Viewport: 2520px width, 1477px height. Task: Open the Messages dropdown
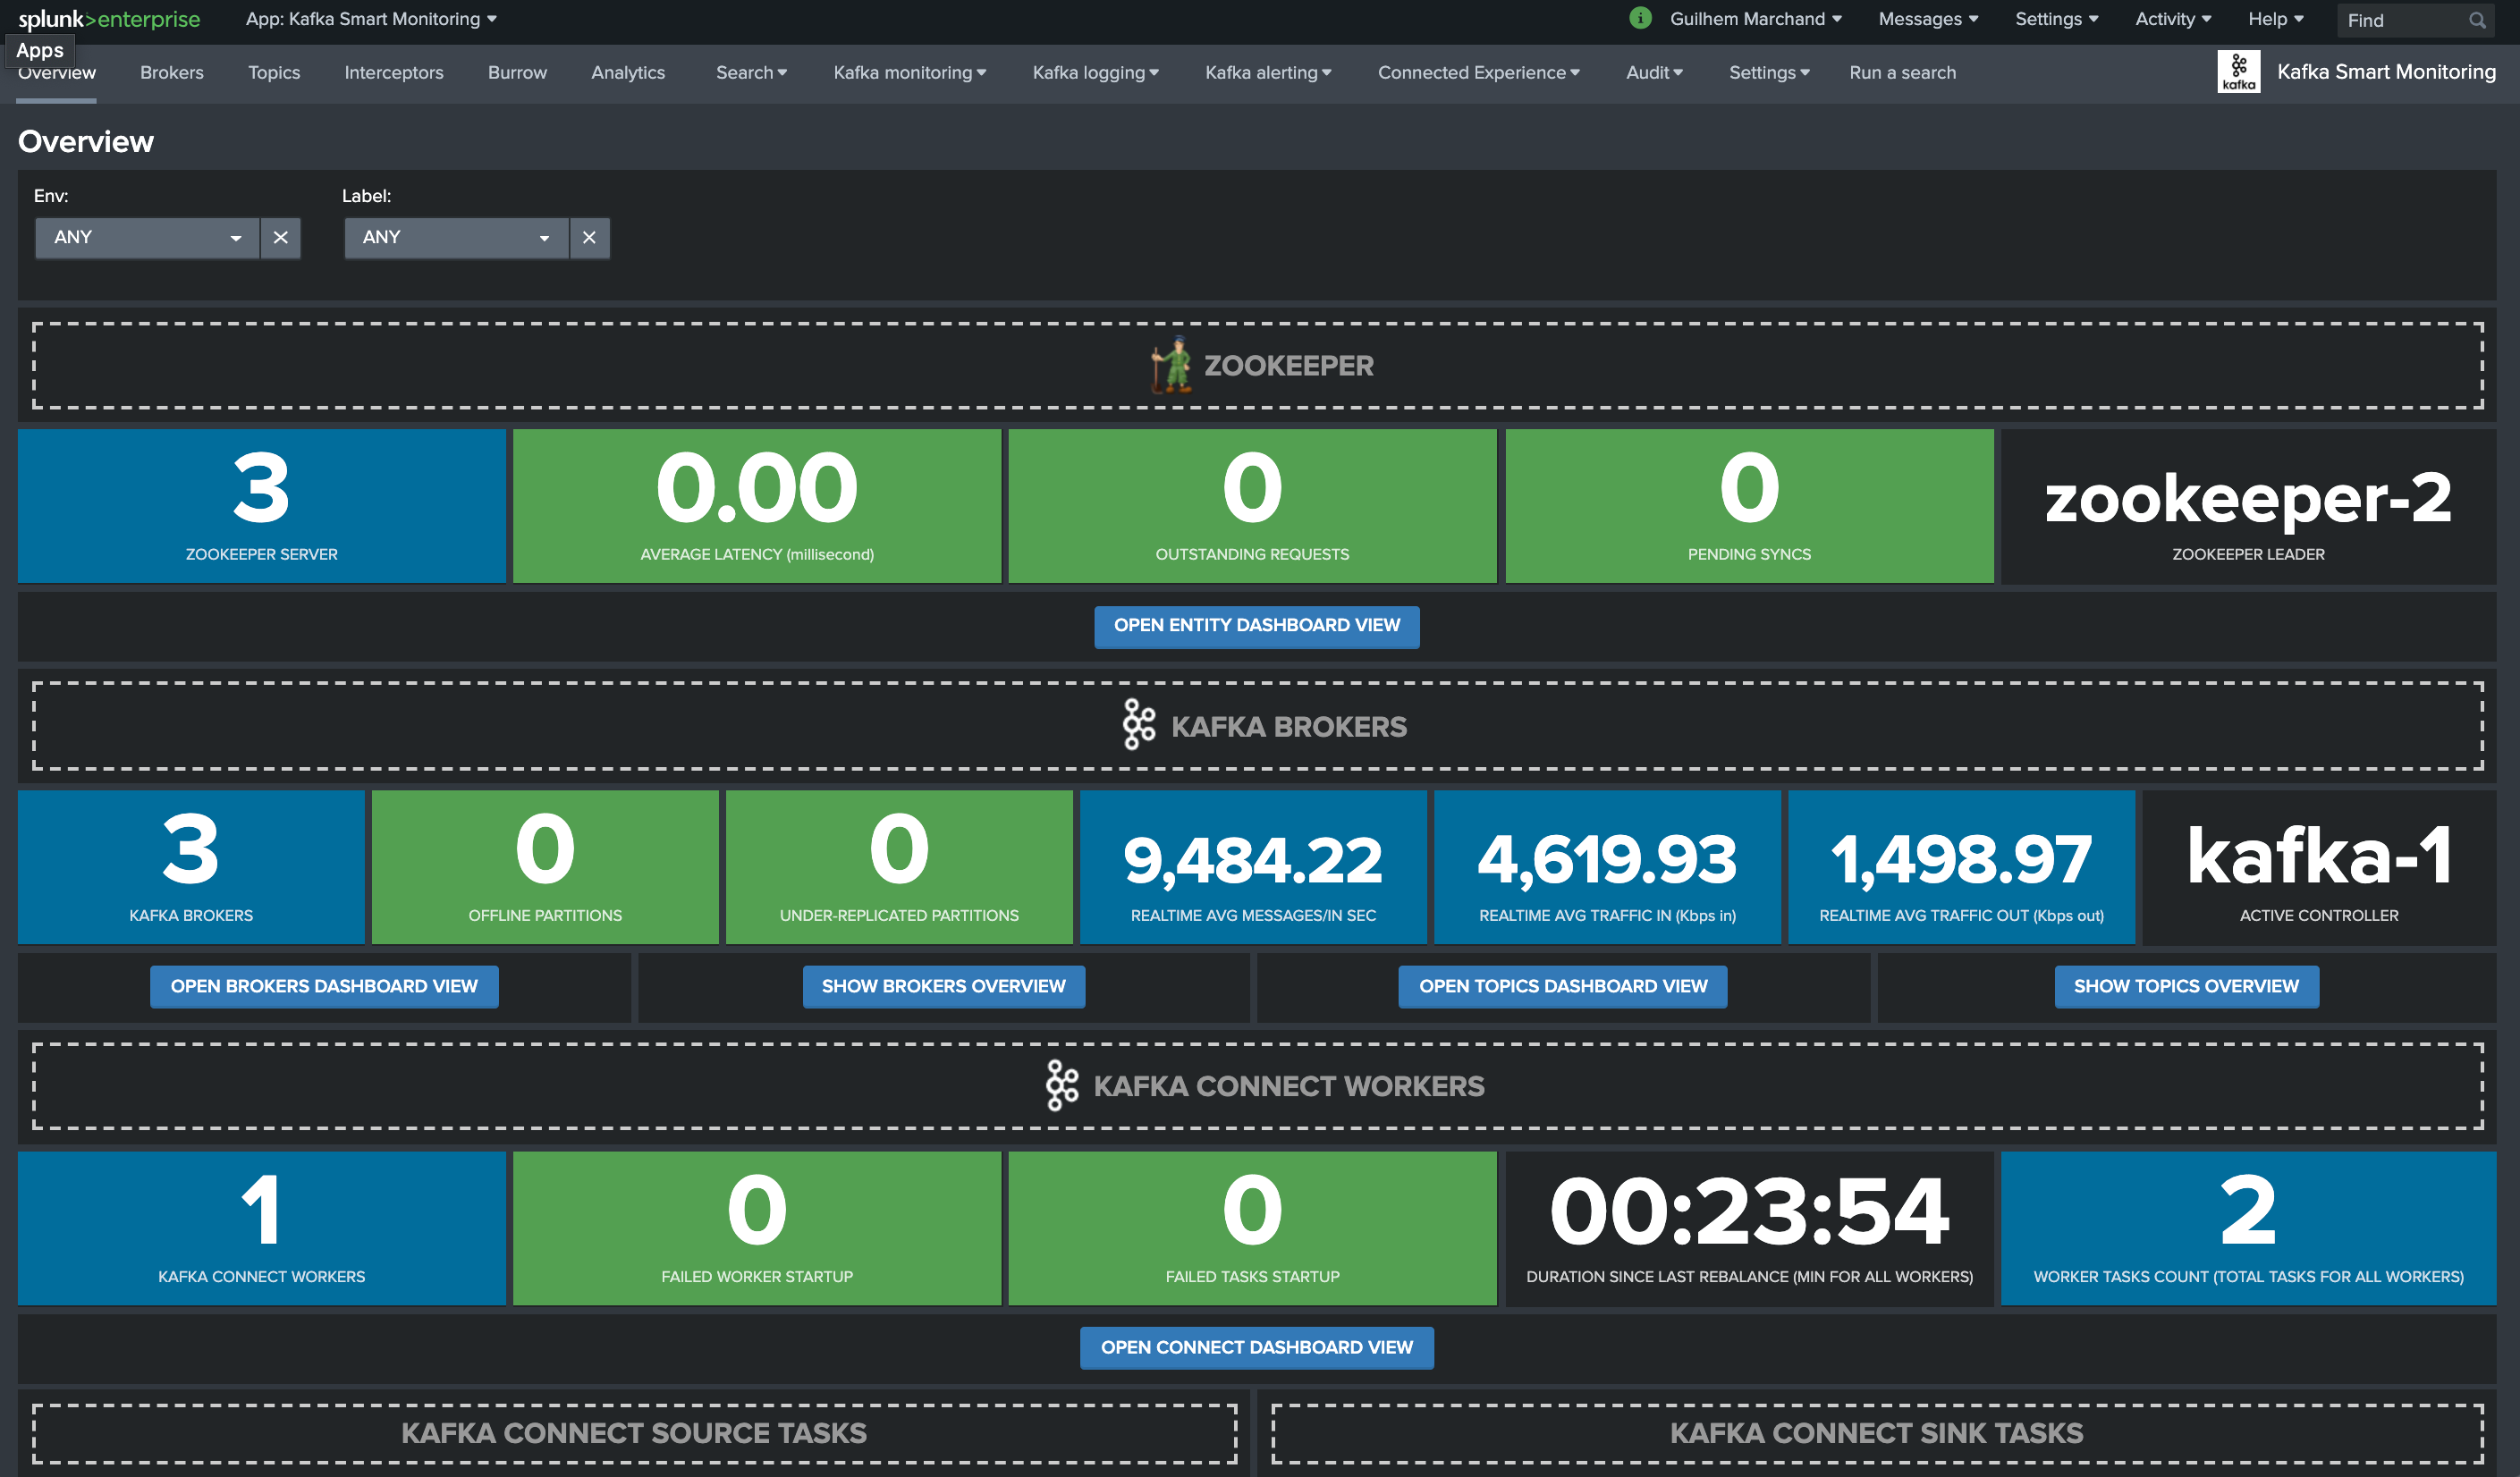[1928, 19]
